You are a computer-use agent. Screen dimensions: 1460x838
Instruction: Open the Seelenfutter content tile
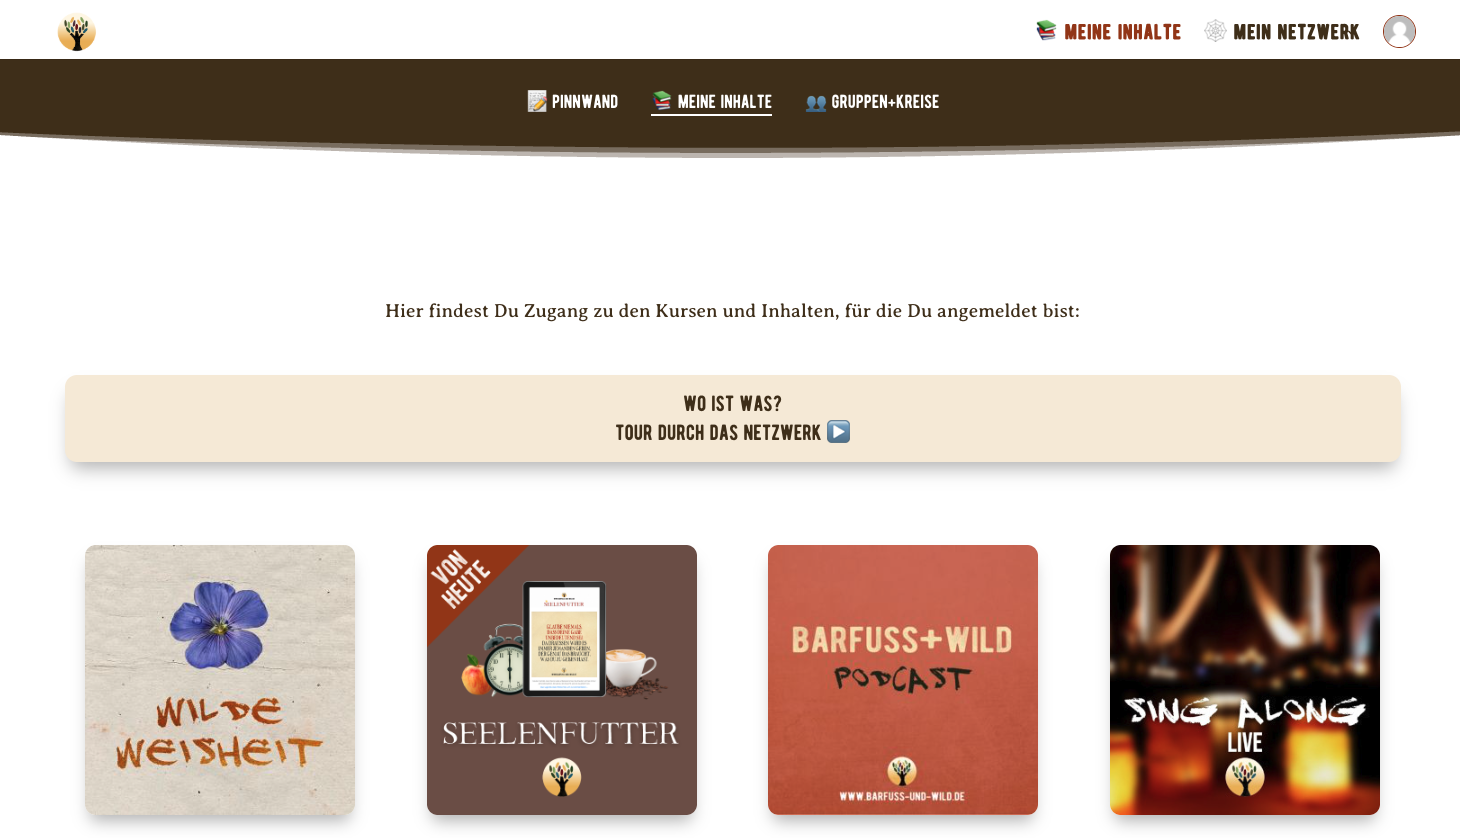pos(562,680)
